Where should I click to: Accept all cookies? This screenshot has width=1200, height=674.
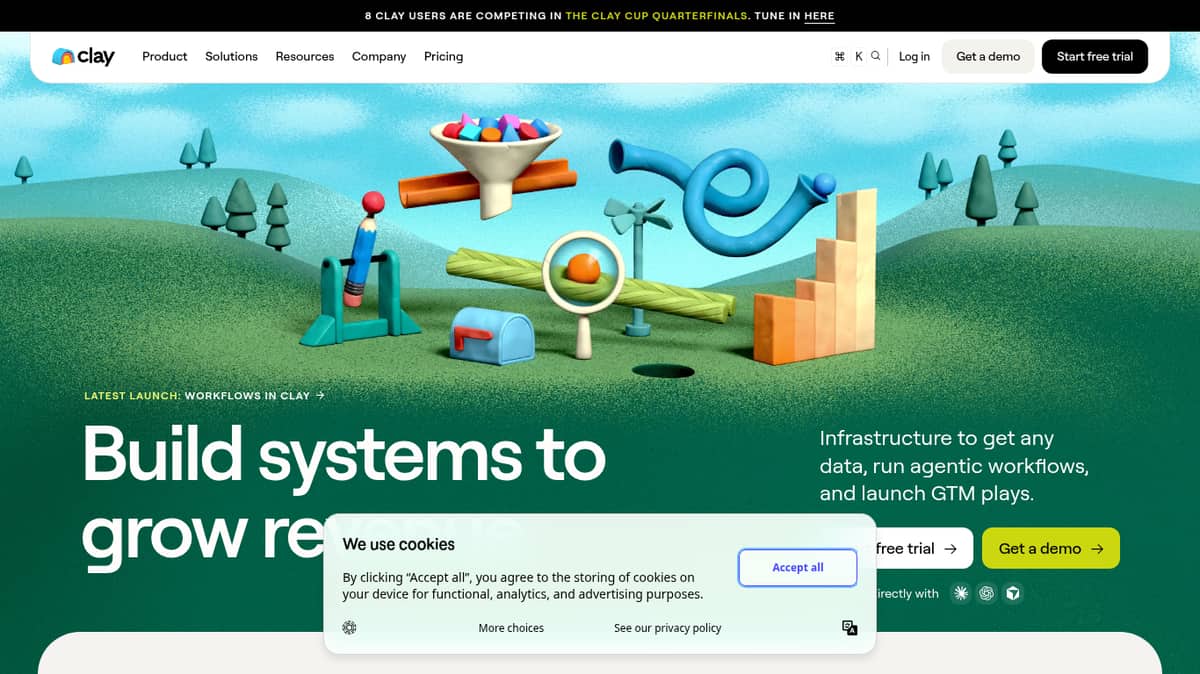pyautogui.click(x=798, y=567)
